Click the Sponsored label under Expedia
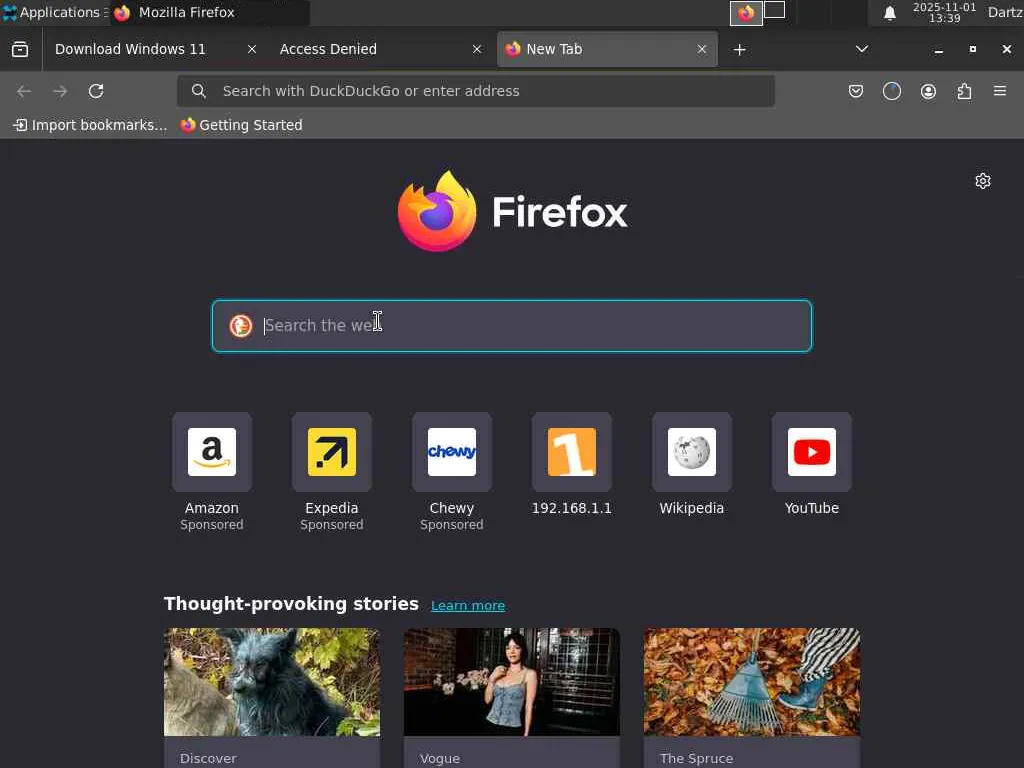This screenshot has width=1024, height=768. click(332, 524)
